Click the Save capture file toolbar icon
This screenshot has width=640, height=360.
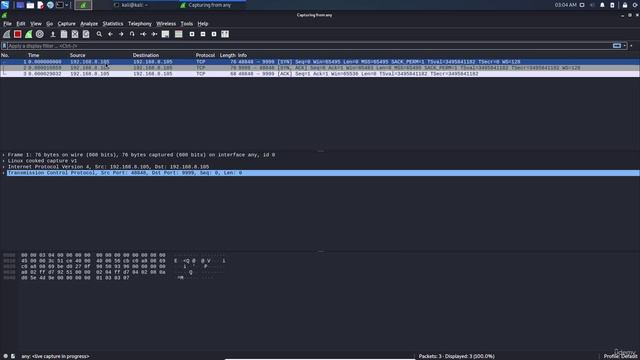coord(64,34)
